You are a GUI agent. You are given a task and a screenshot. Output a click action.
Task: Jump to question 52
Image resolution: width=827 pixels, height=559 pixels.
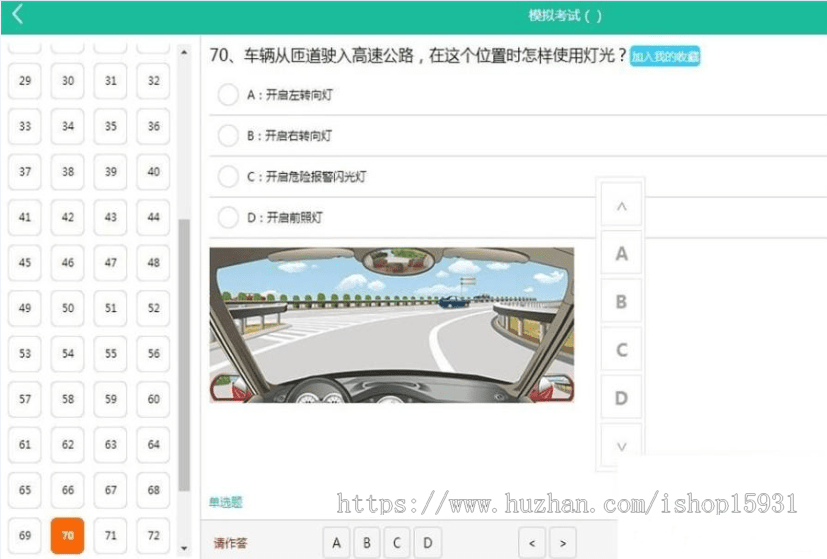tap(153, 308)
